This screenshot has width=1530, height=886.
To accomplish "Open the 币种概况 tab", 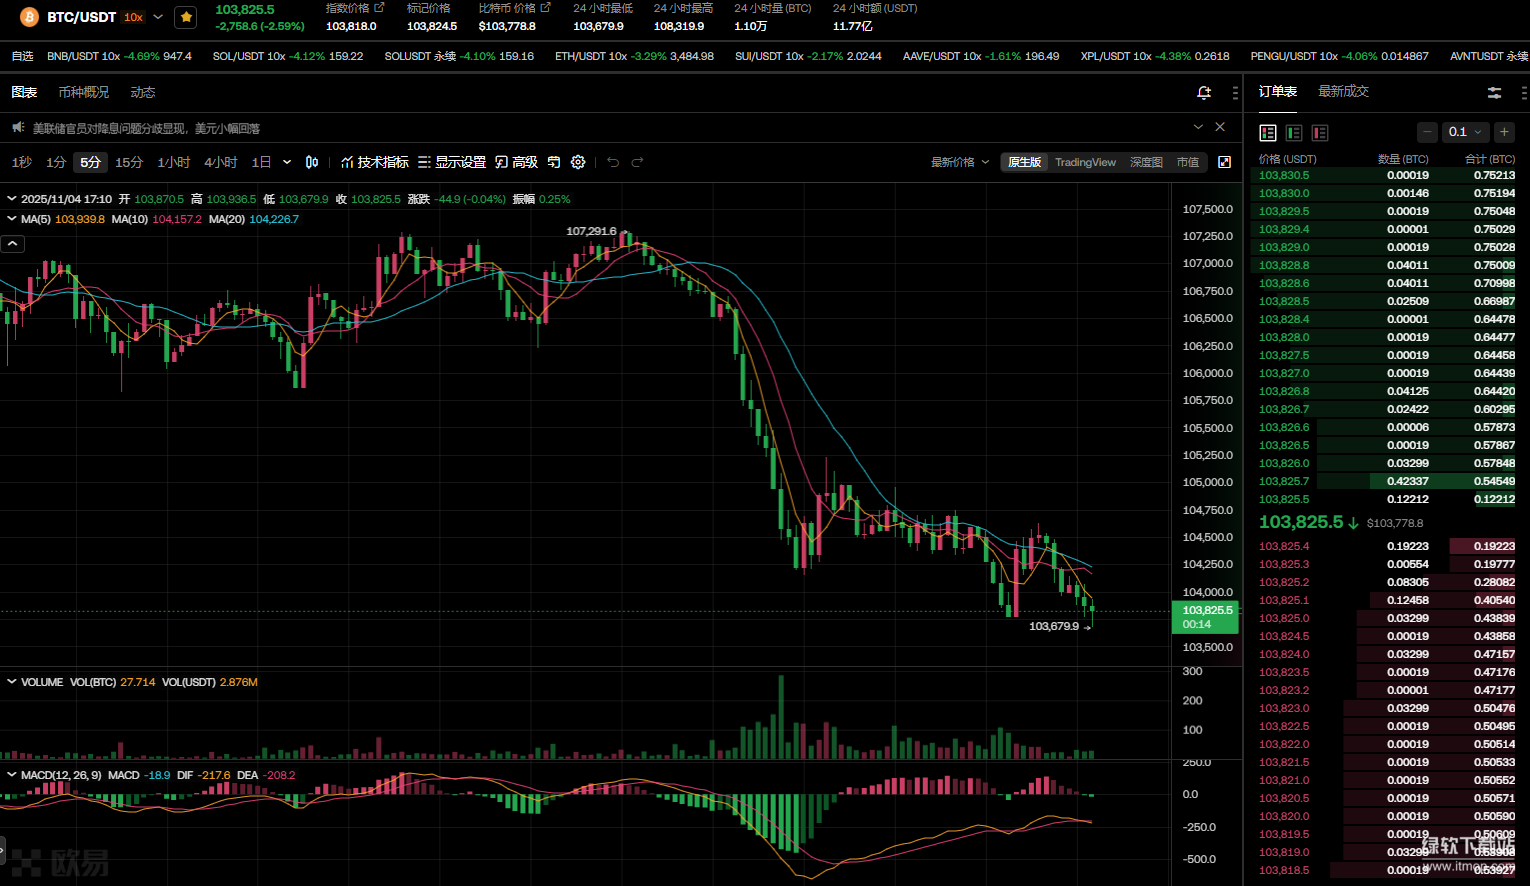I will [84, 93].
